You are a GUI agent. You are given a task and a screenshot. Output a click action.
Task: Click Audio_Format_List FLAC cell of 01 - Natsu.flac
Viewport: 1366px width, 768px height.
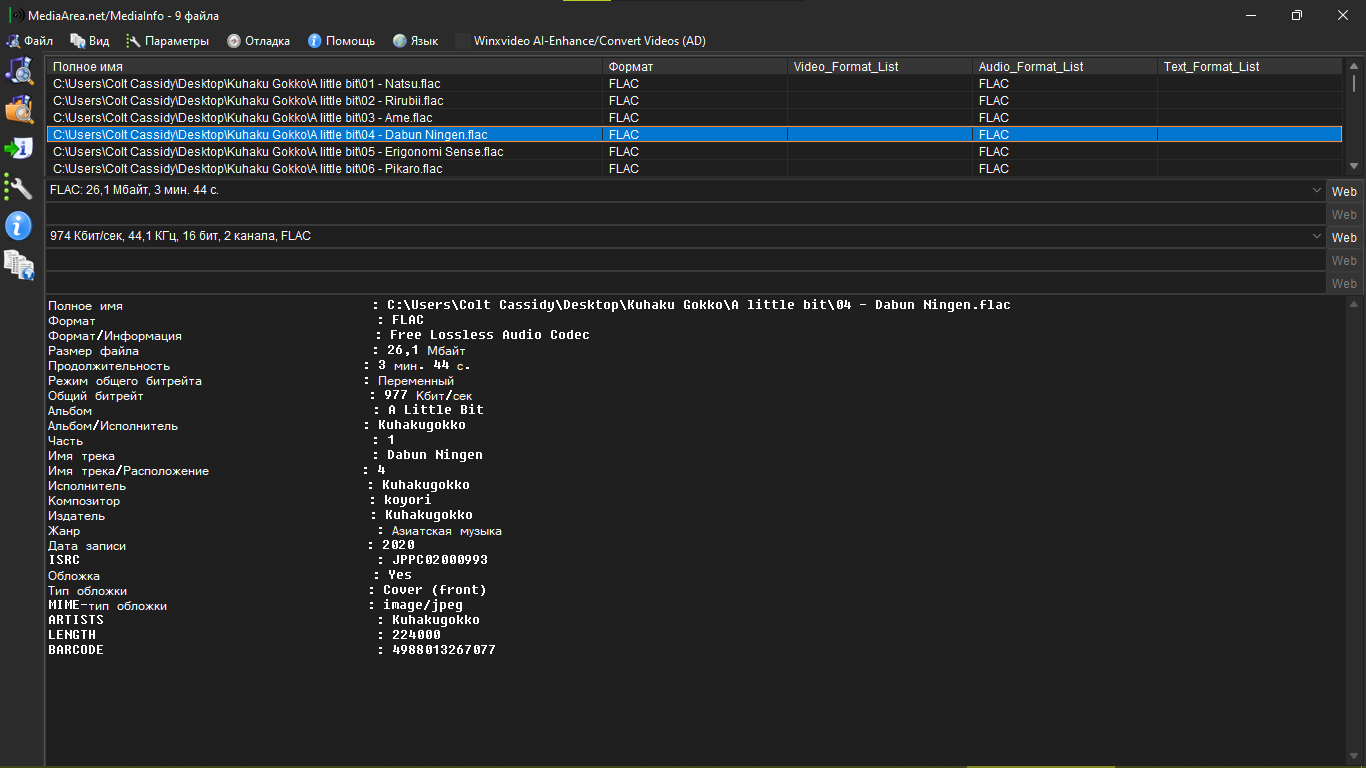pos(1065,84)
